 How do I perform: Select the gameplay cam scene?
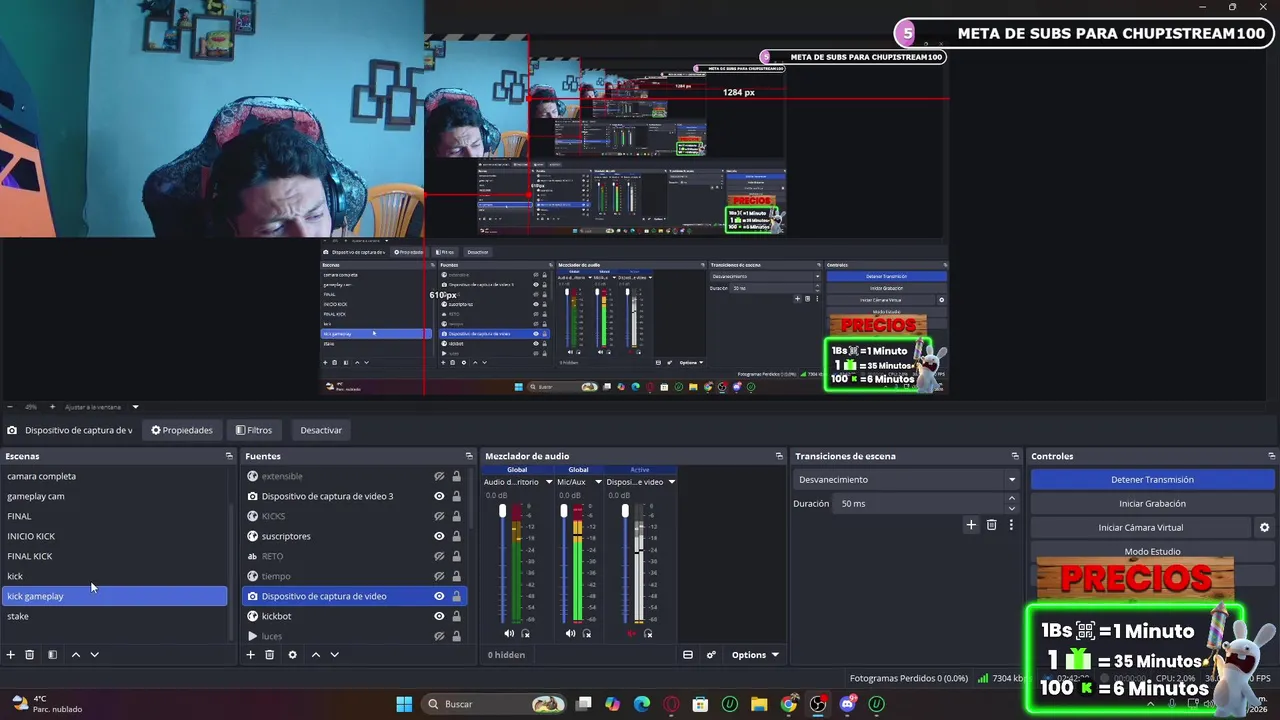click(x=114, y=496)
